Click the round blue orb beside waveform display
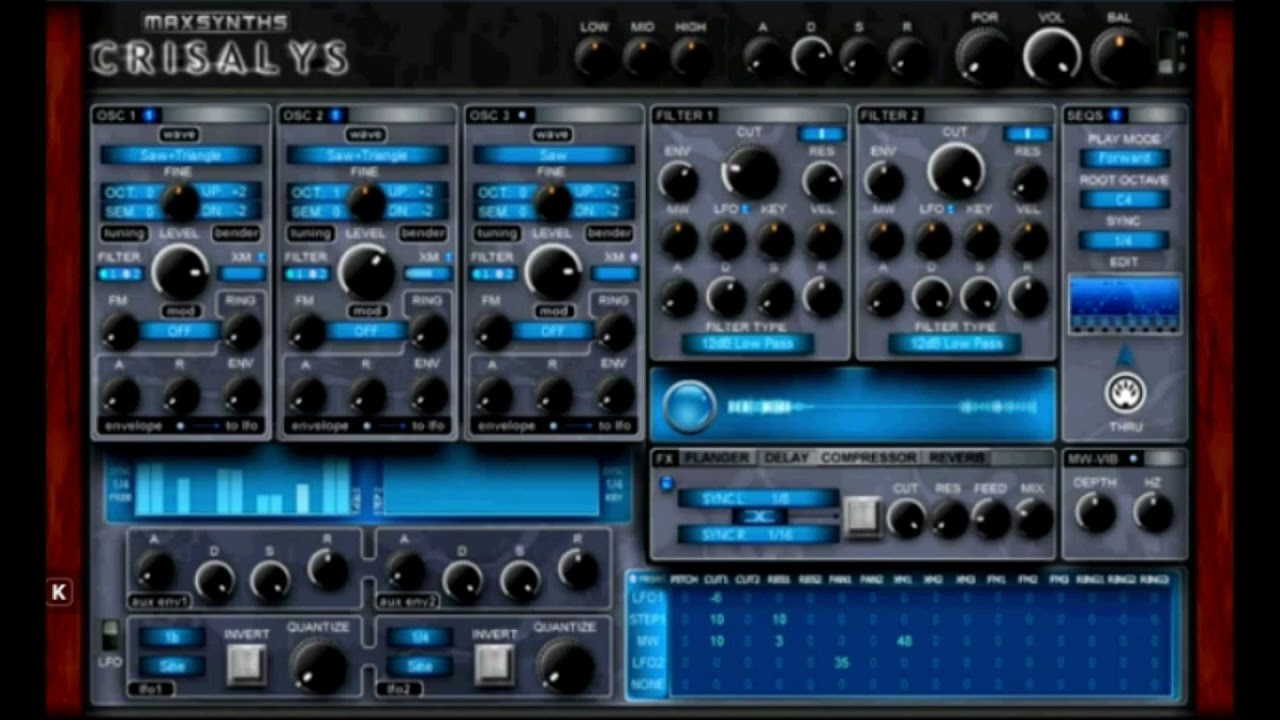 pyautogui.click(x=689, y=407)
